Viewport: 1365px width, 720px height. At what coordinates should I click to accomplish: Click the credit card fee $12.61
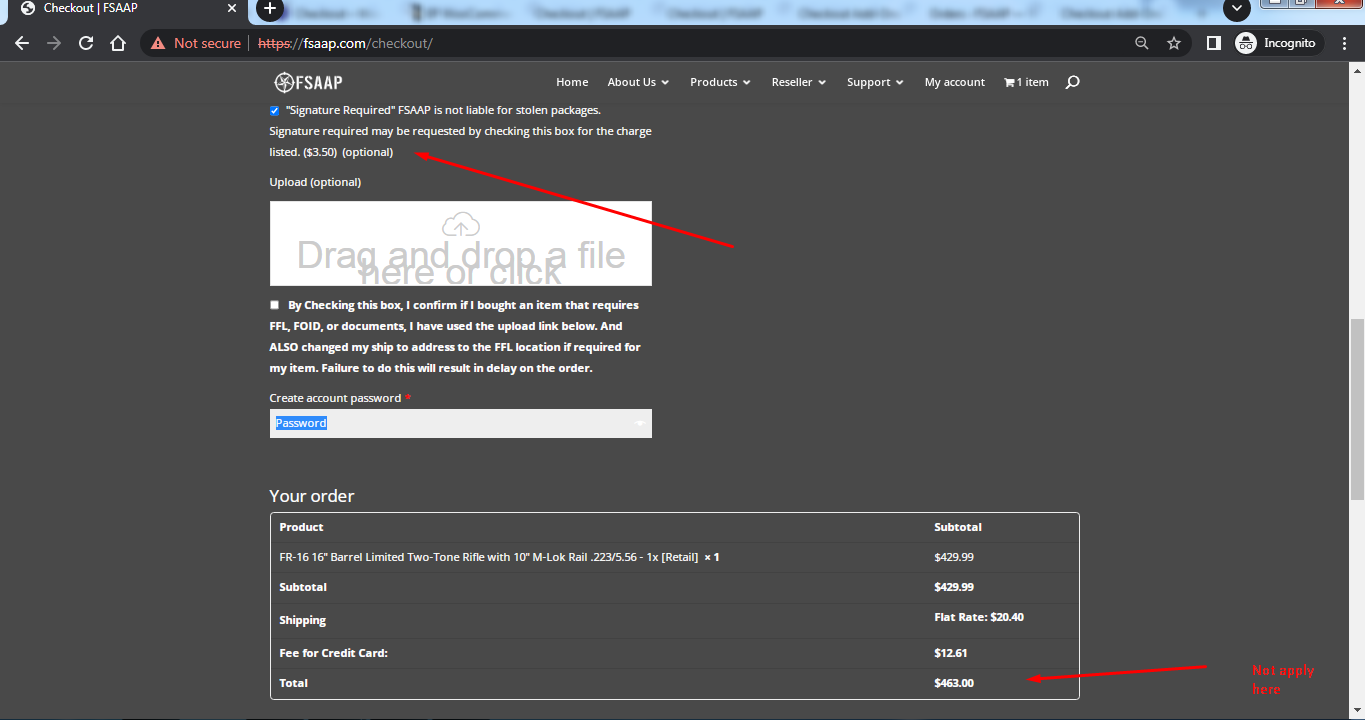[950, 653]
